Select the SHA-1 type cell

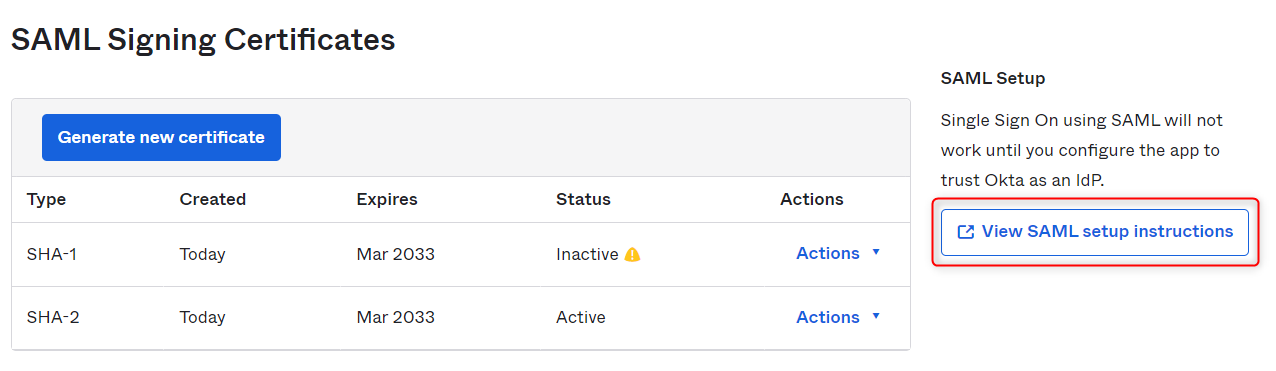coord(52,254)
